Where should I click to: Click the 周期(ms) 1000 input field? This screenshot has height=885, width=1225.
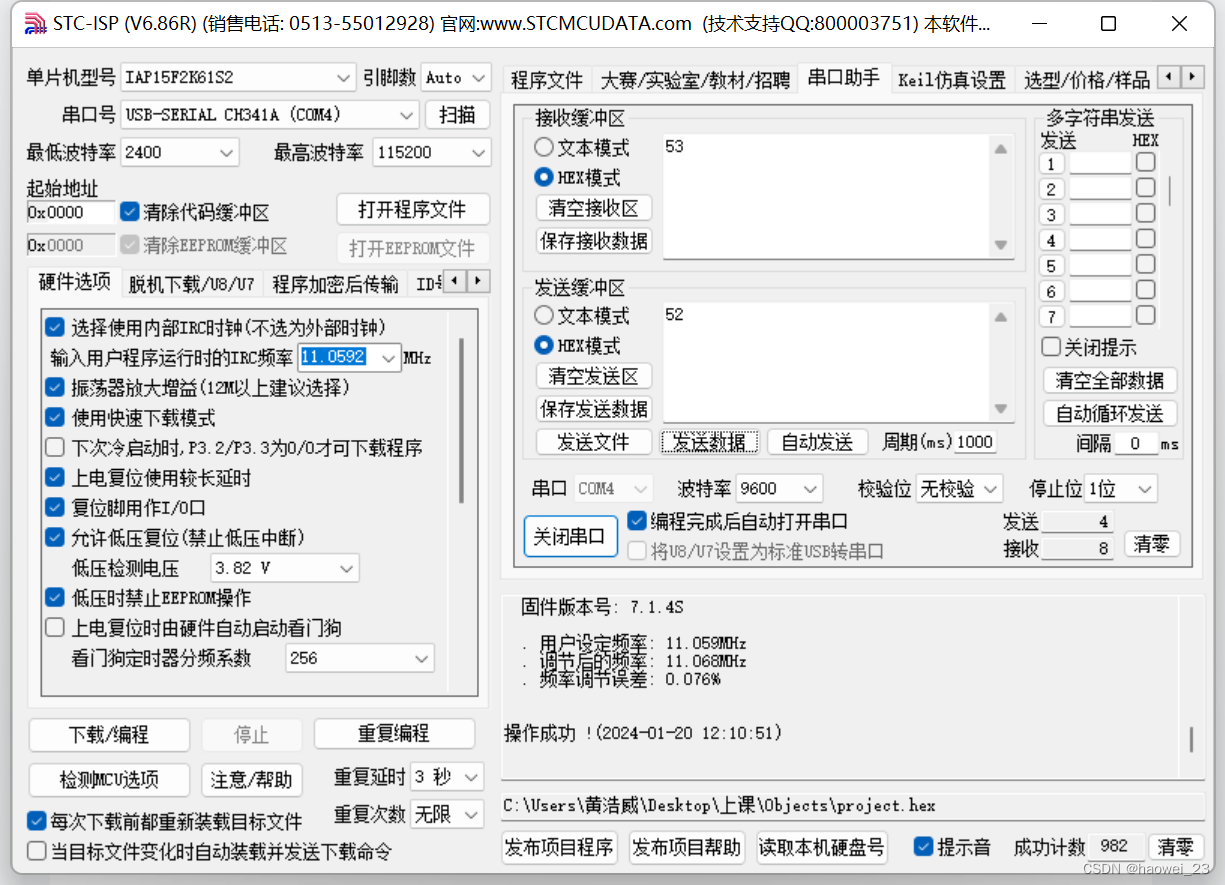click(975, 442)
